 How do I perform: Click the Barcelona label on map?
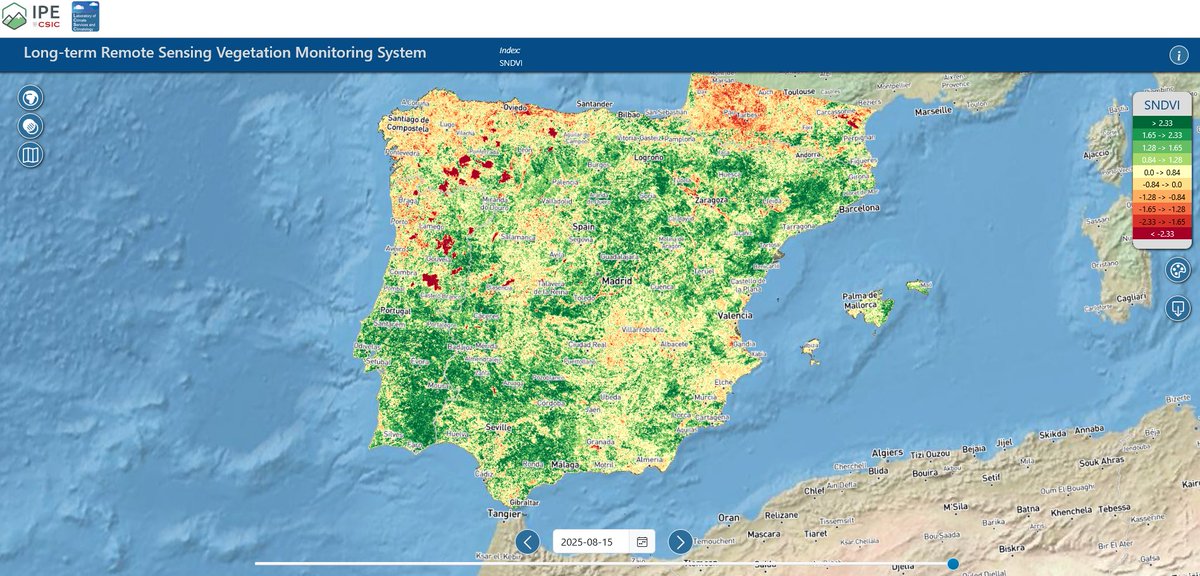tap(857, 209)
